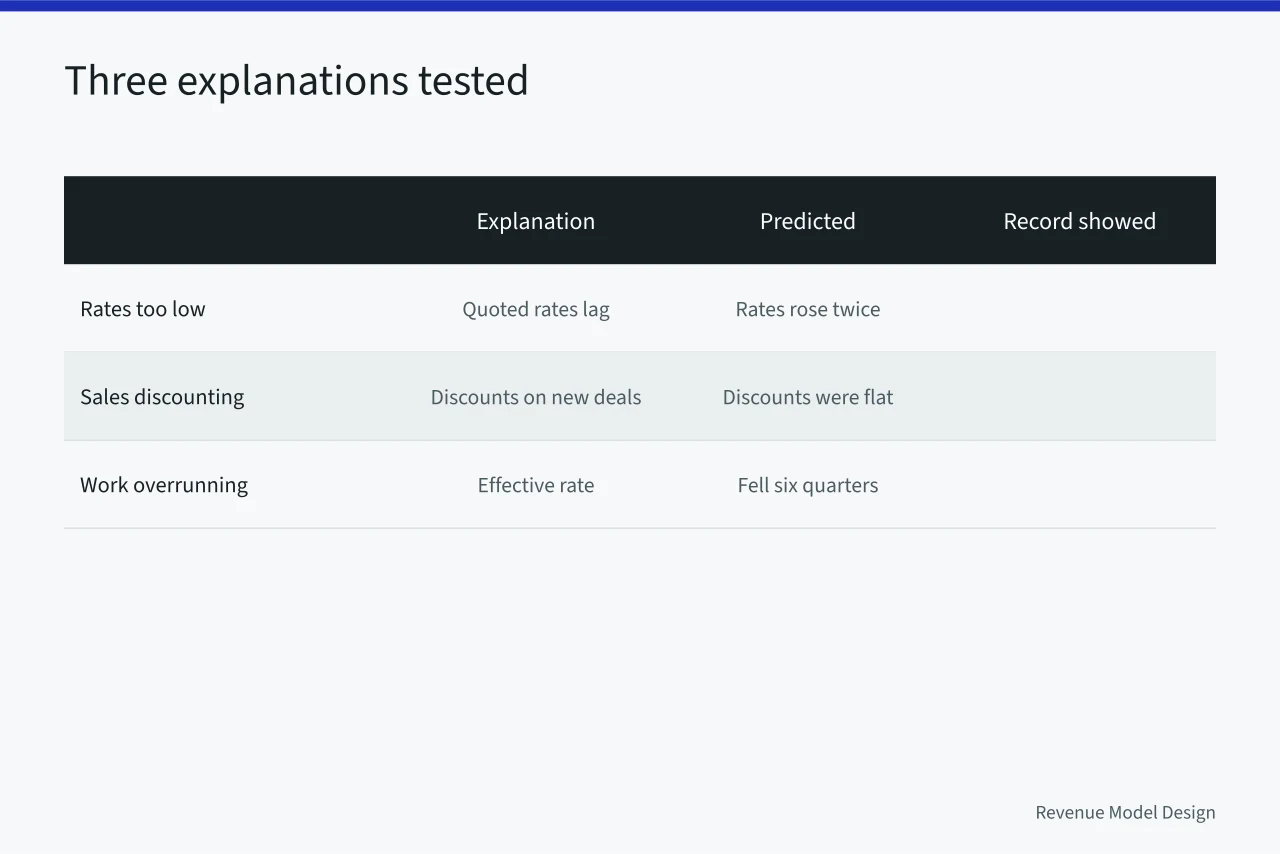Select the 'Fell six quarters' cell
1280x854 pixels.
coord(808,485)
